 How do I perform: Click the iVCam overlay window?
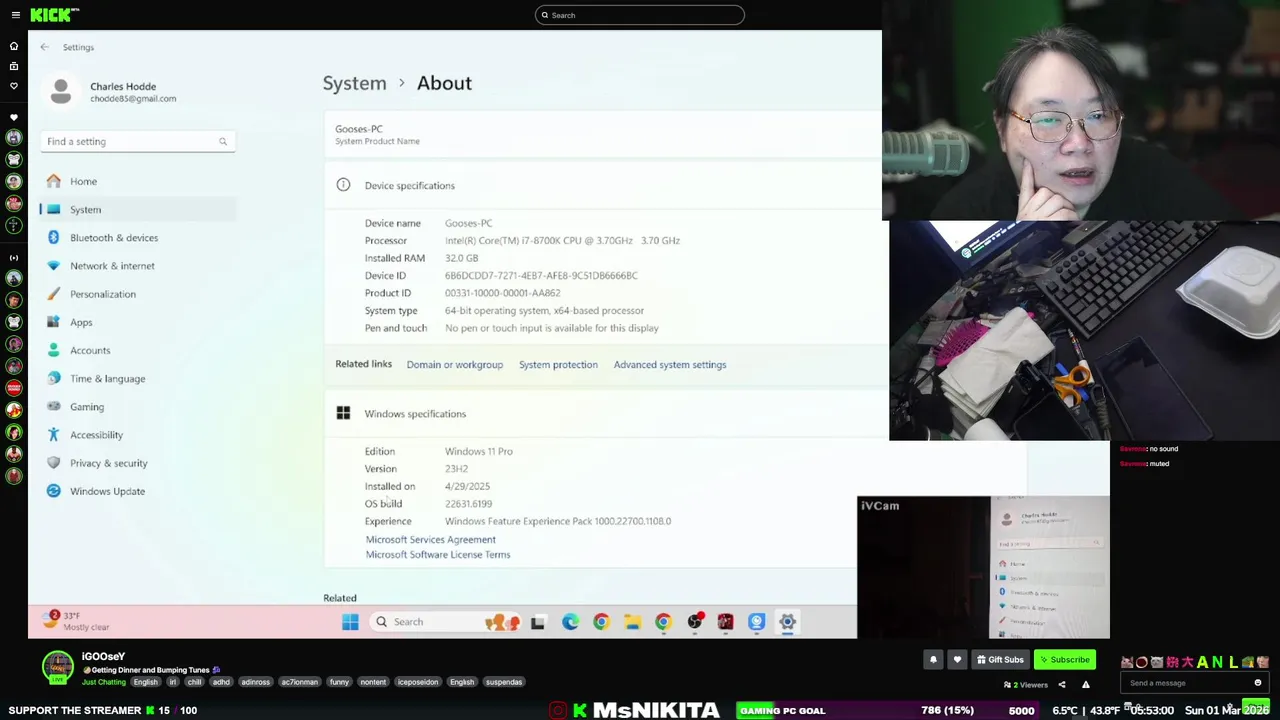point(983,567)
